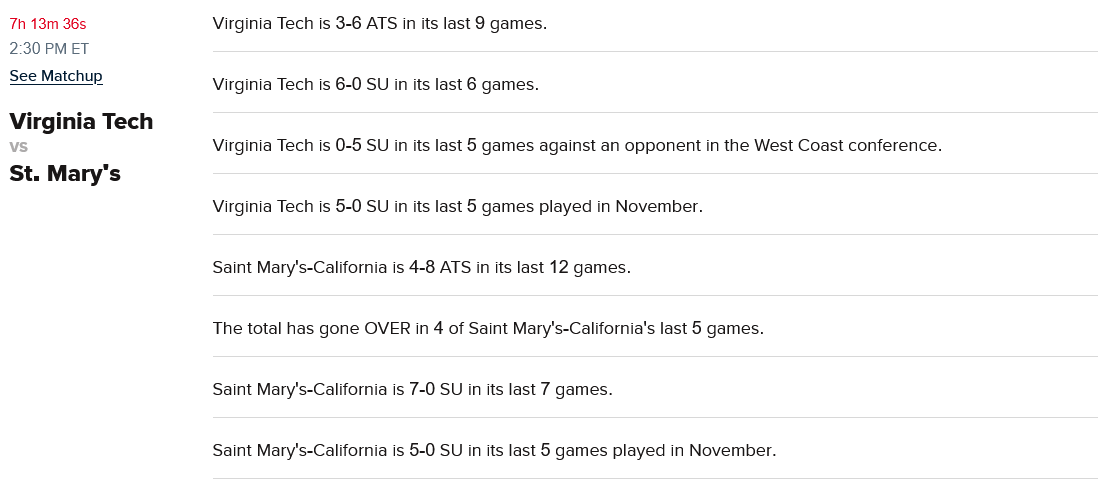Open the See Matchup link
The image size is (1099, 487).
pos(56,76)
